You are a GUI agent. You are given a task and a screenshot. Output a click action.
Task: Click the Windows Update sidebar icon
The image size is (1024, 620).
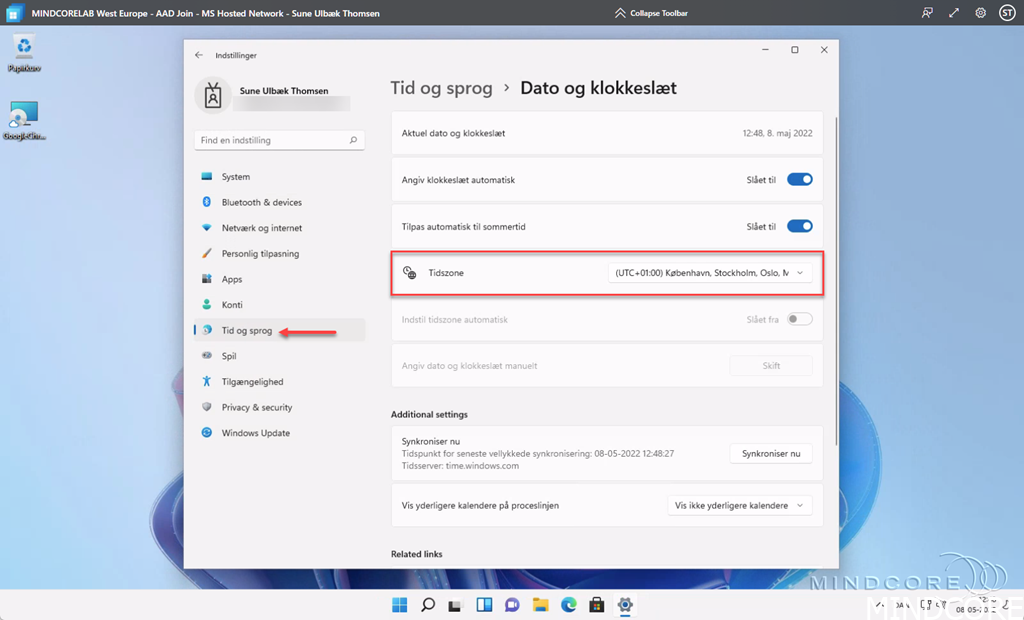tap(207, 433)
